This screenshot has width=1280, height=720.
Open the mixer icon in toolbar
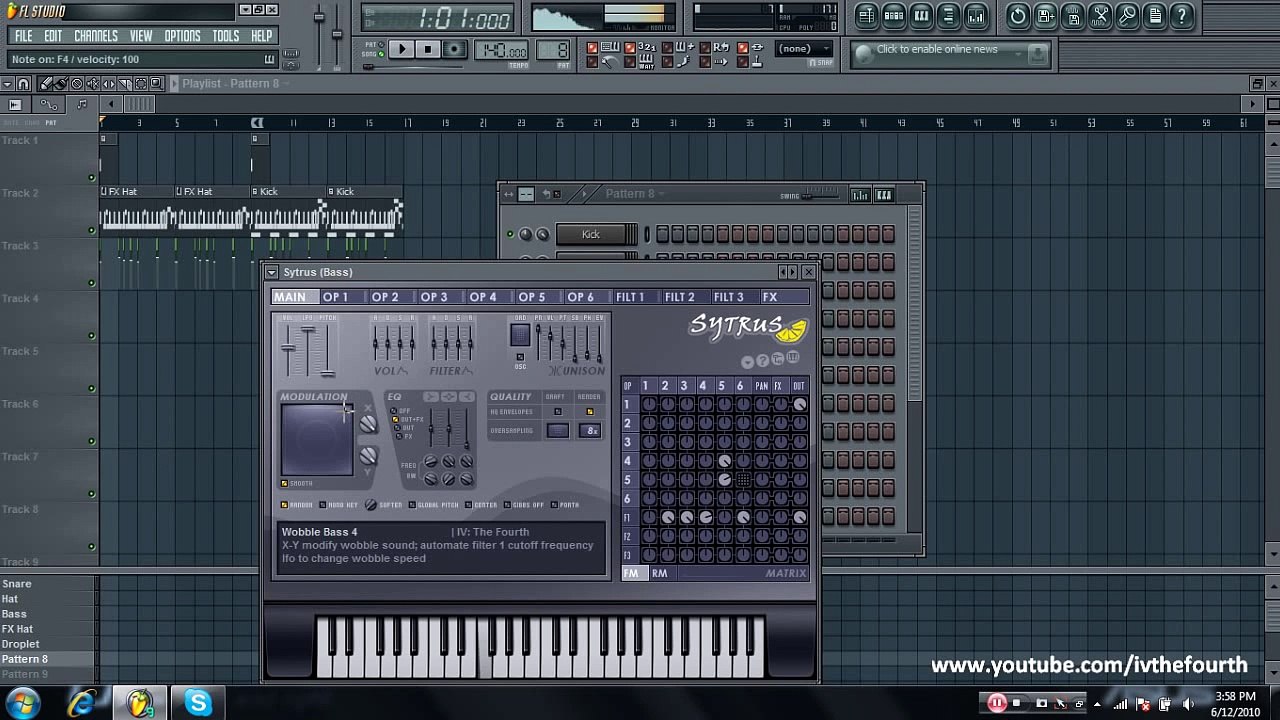(x=976, y=16)
